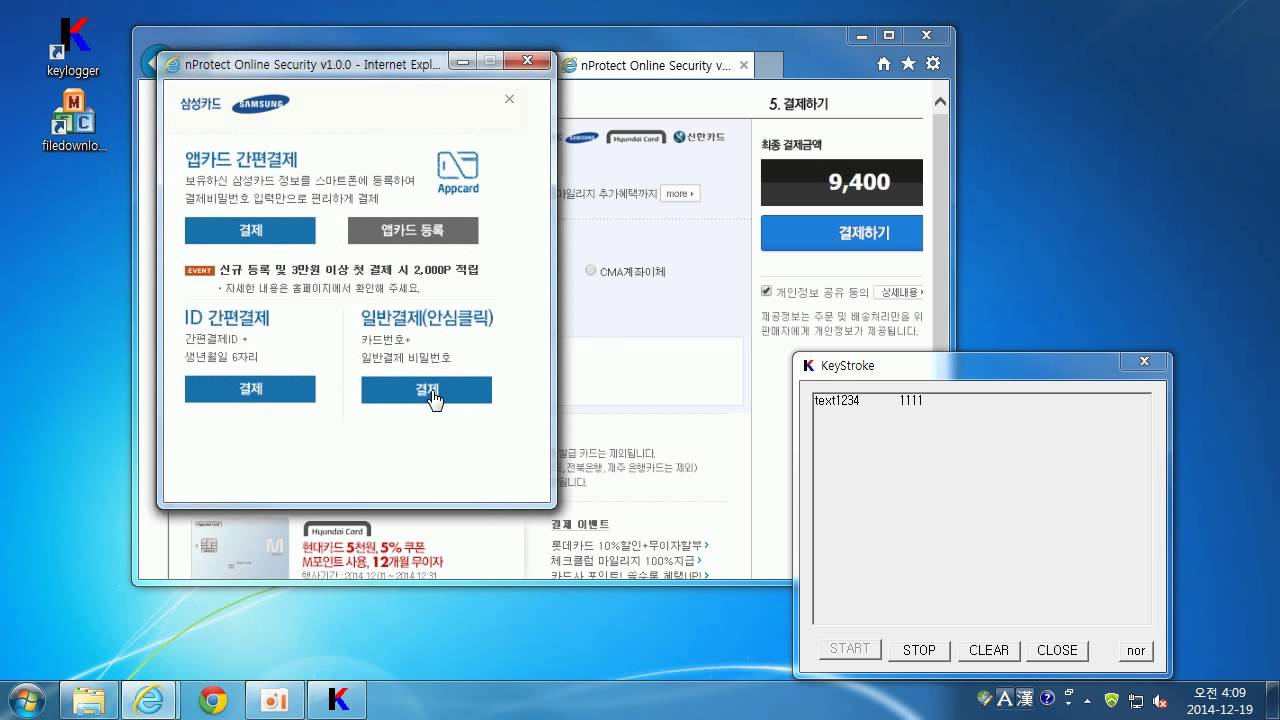
Task: Click the Hanja (漢) conversion tray button
Action: click(1026, 698)
